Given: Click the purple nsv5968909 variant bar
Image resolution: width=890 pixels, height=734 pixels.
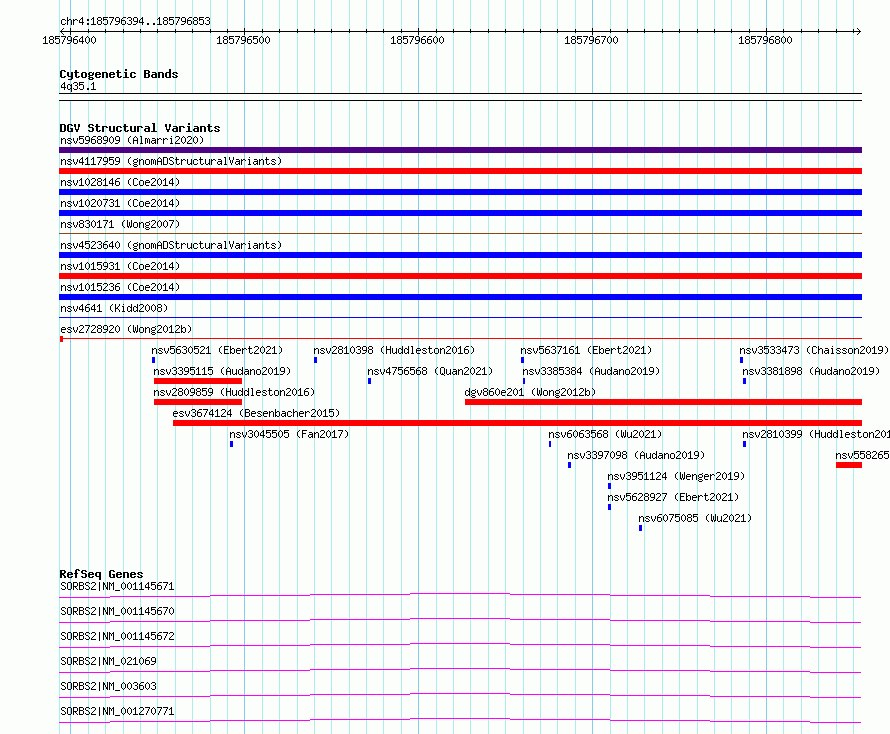Looking at the screenshot, I should pyautogui.click(x=460, y=150).
